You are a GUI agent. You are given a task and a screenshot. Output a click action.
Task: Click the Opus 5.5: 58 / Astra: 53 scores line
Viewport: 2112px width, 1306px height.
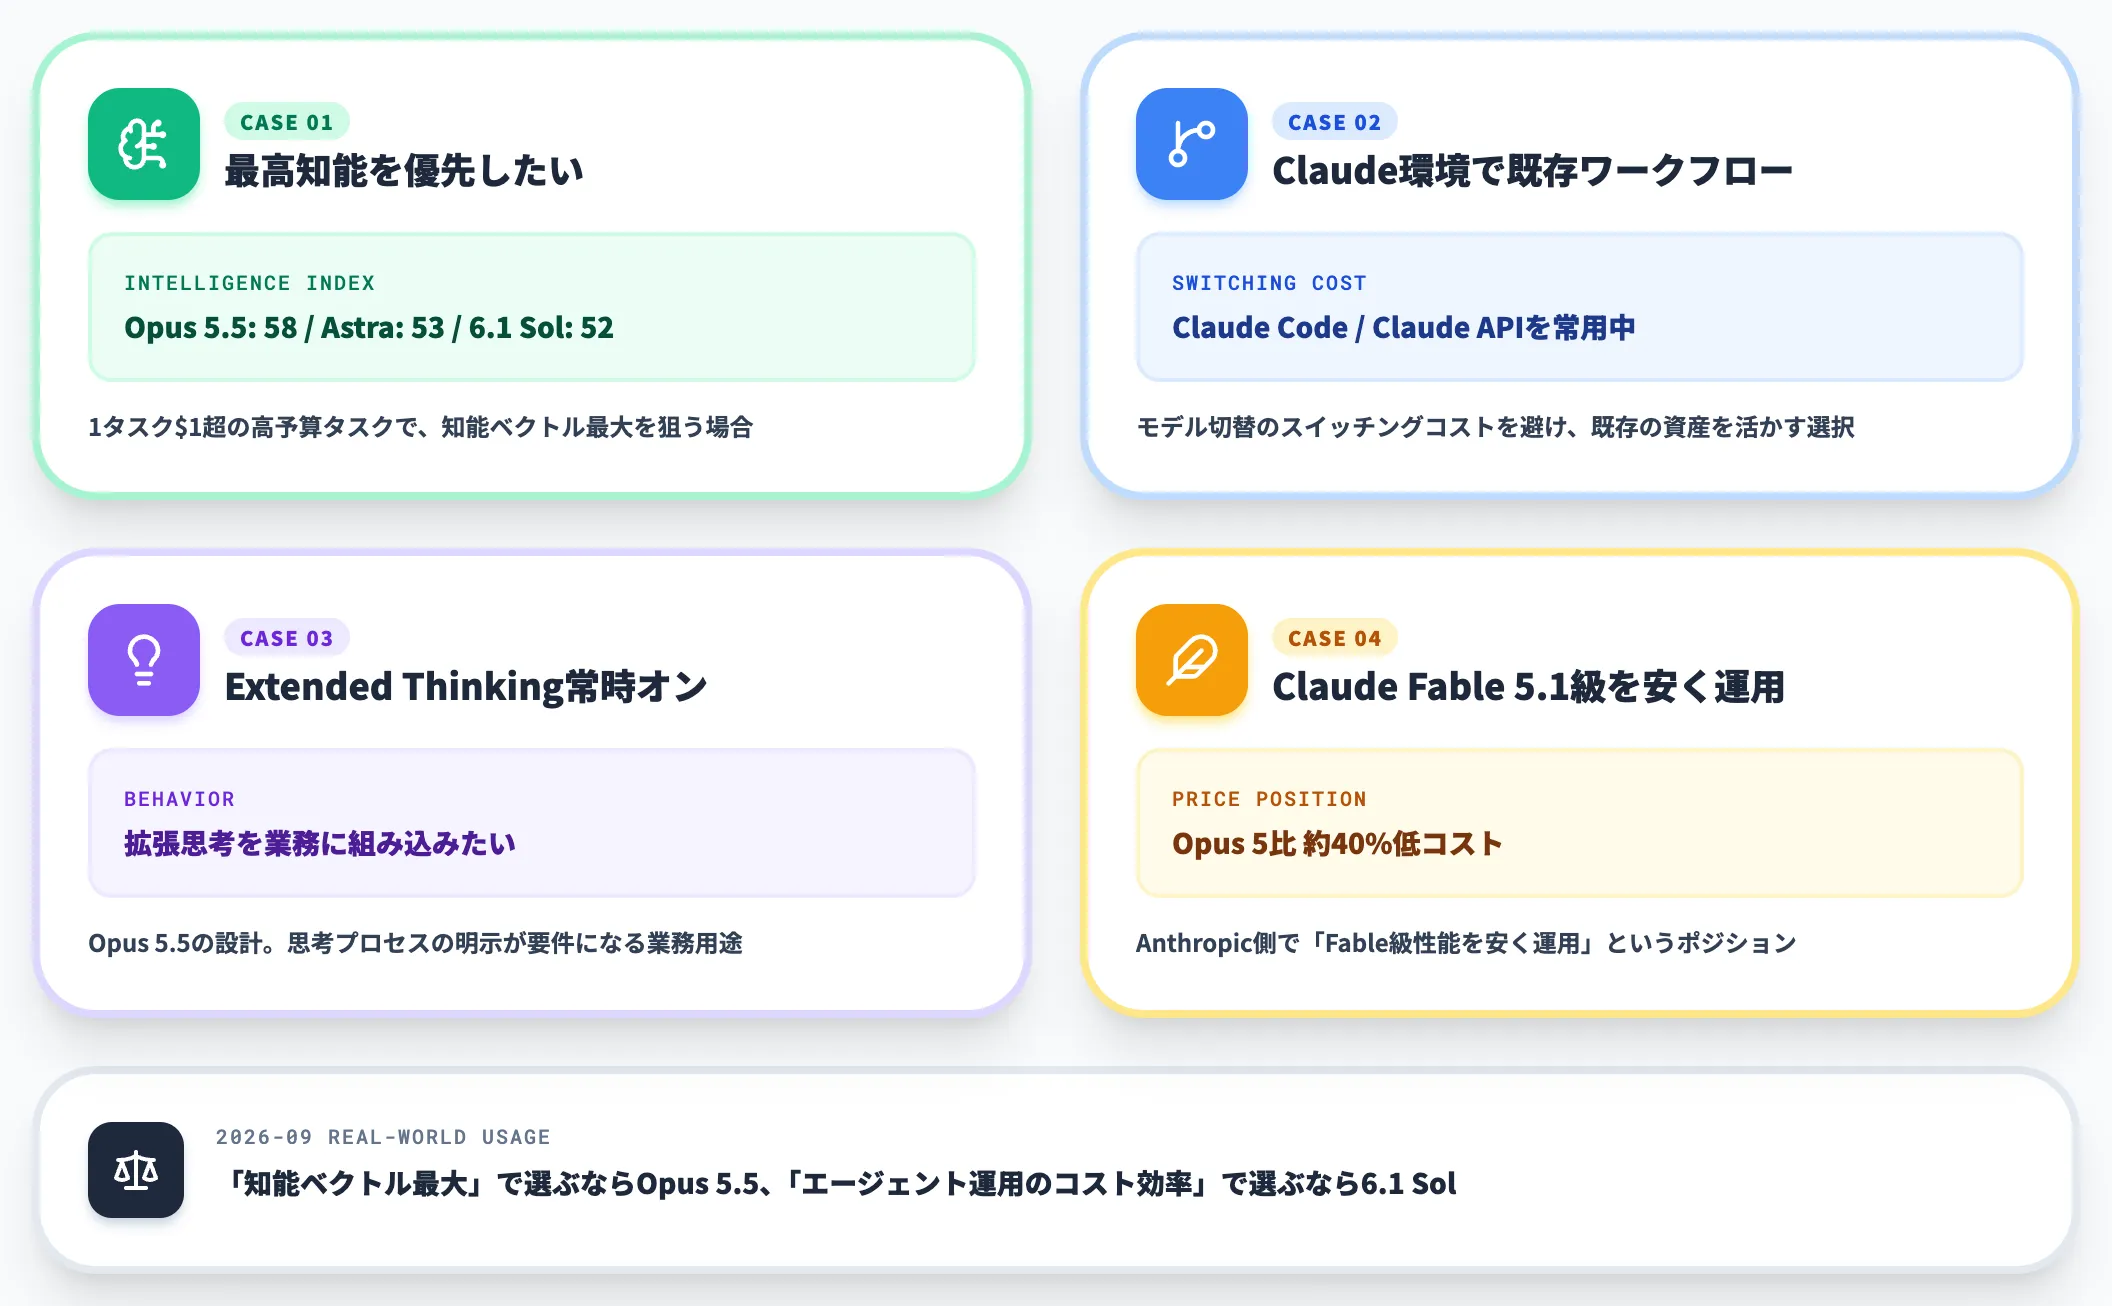point(369,327)
